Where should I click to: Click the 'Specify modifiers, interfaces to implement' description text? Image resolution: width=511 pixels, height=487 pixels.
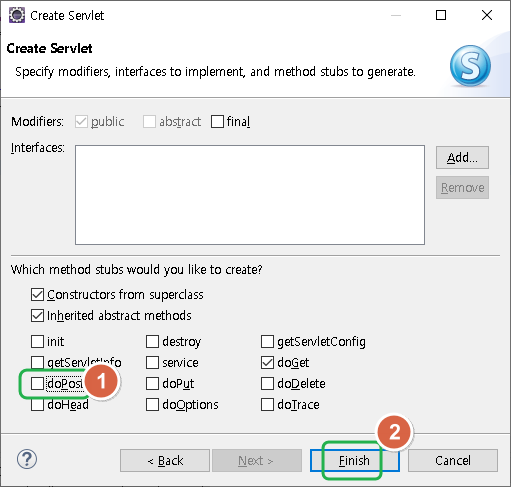coord(215,72)
